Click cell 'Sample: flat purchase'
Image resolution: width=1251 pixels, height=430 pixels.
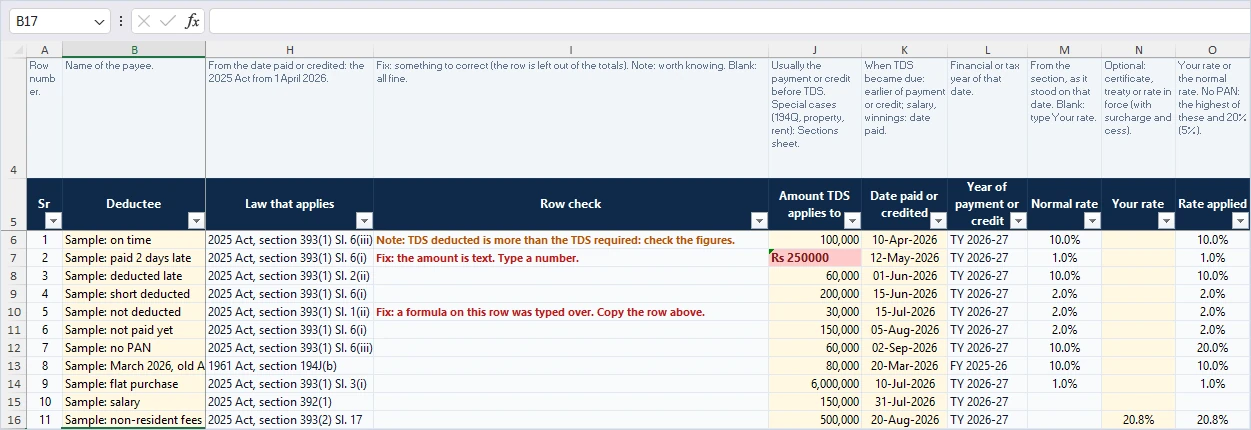coord(134,384)
